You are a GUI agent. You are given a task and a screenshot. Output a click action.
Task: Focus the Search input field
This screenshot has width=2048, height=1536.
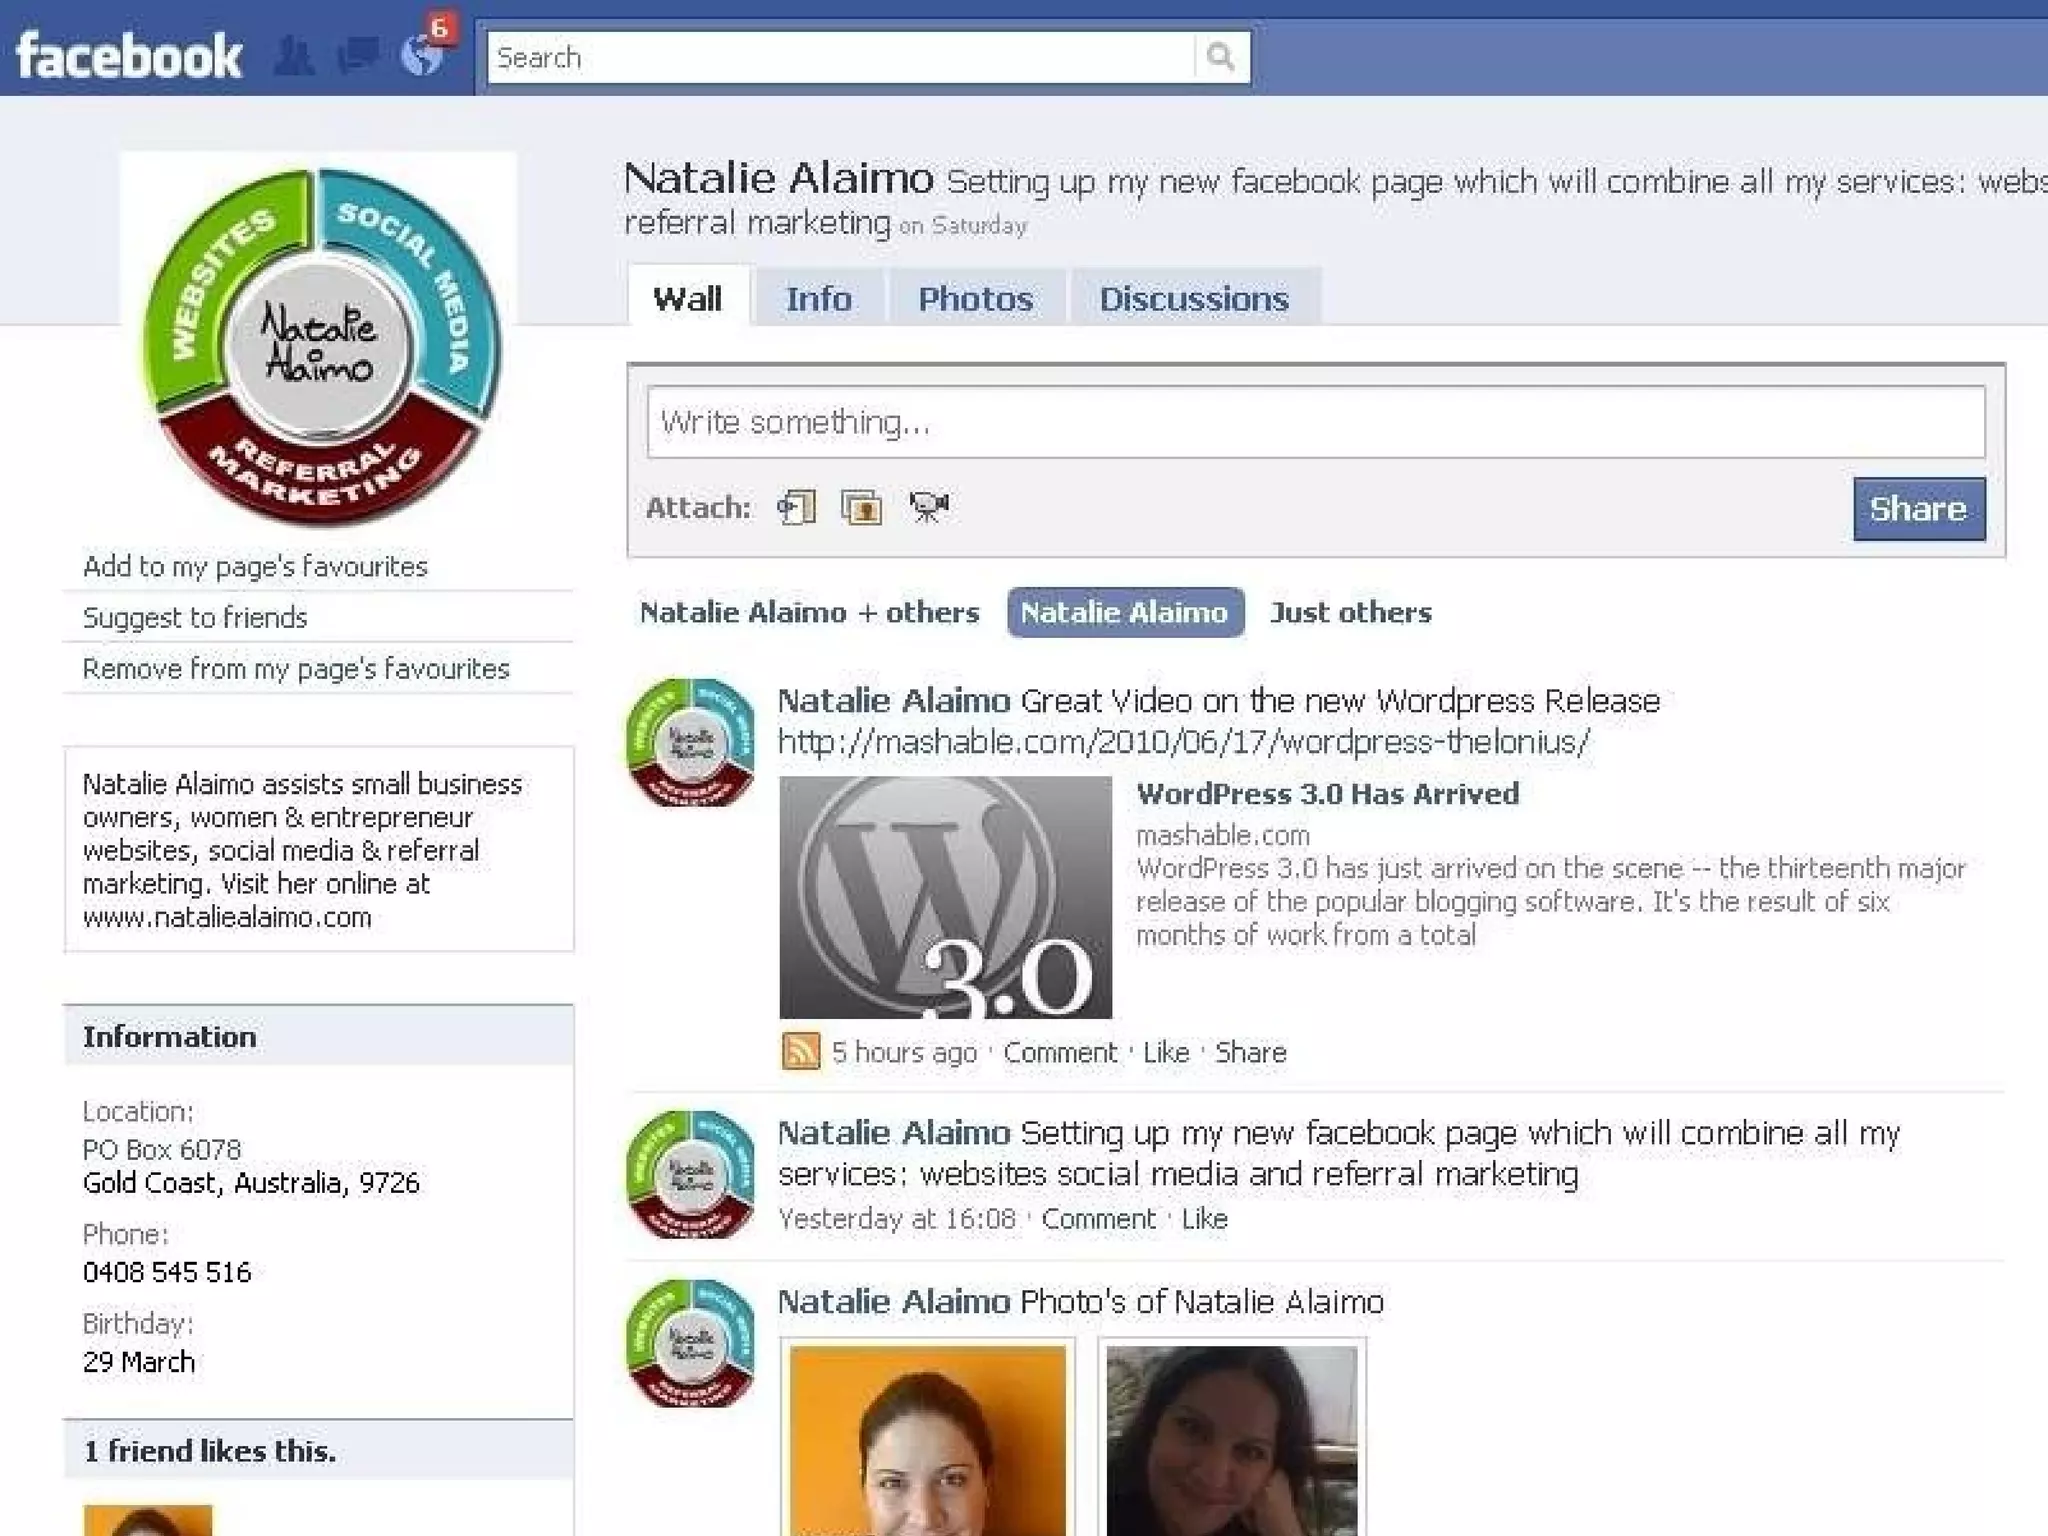pyautogui.click(x=841, y=57)
